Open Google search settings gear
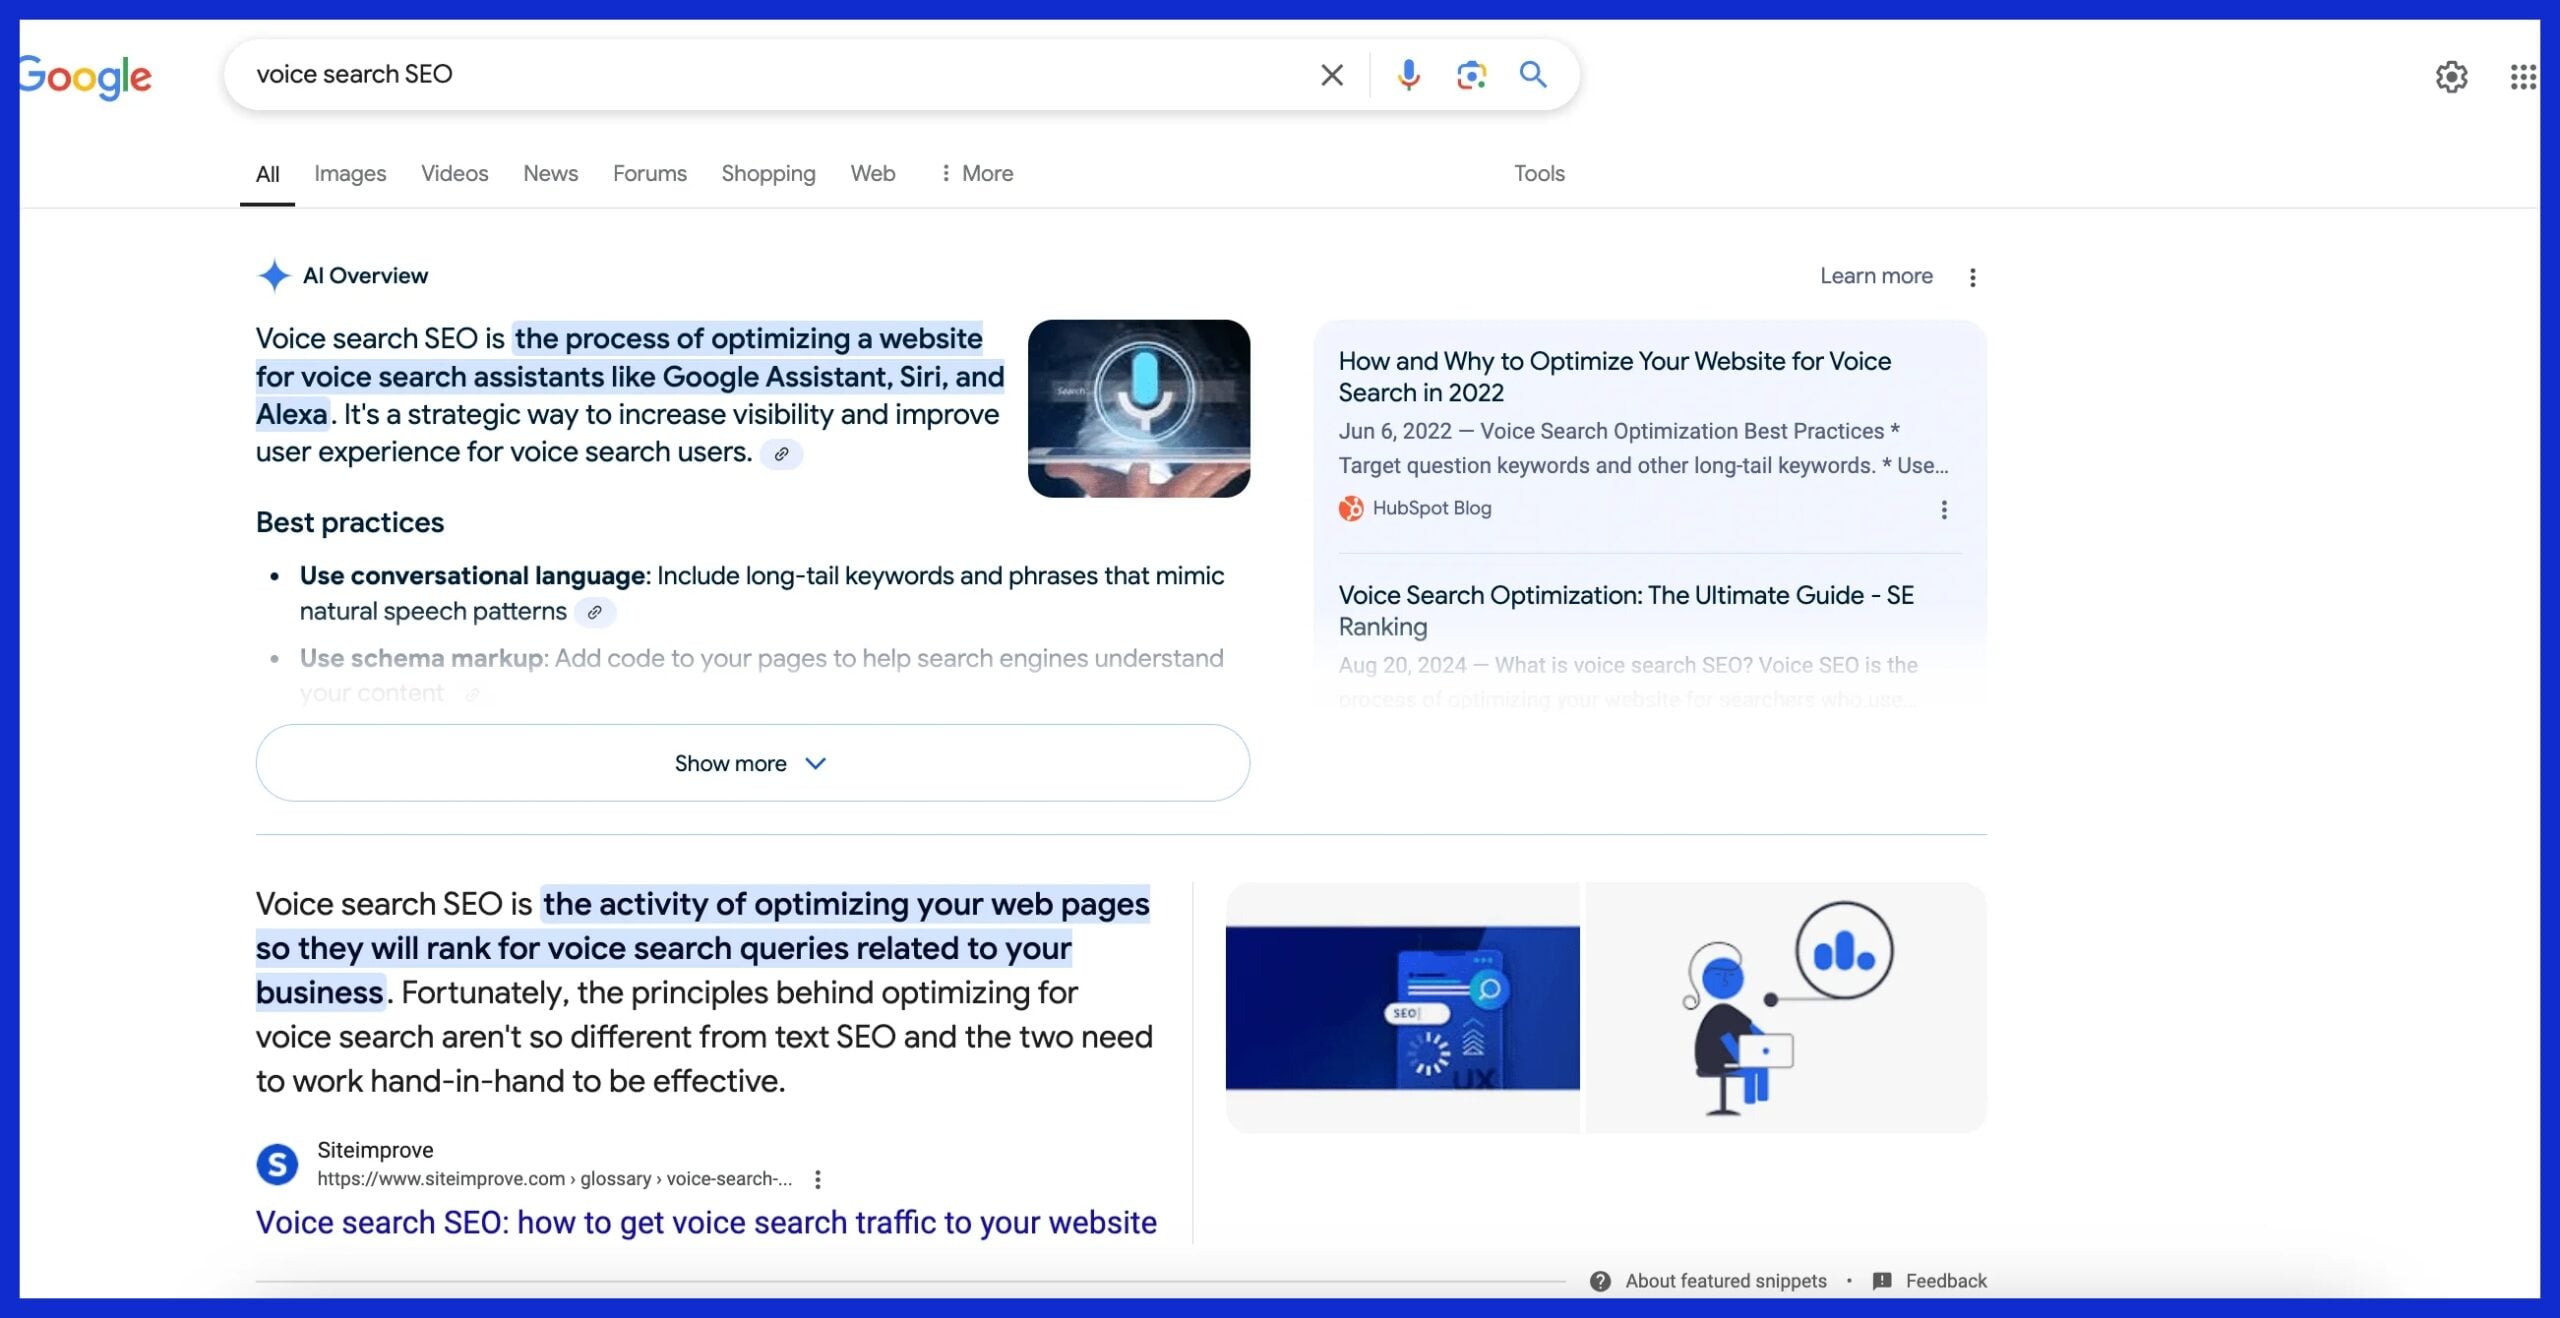This screenshot has height=1318, width=2560. tap(2451, 77)
